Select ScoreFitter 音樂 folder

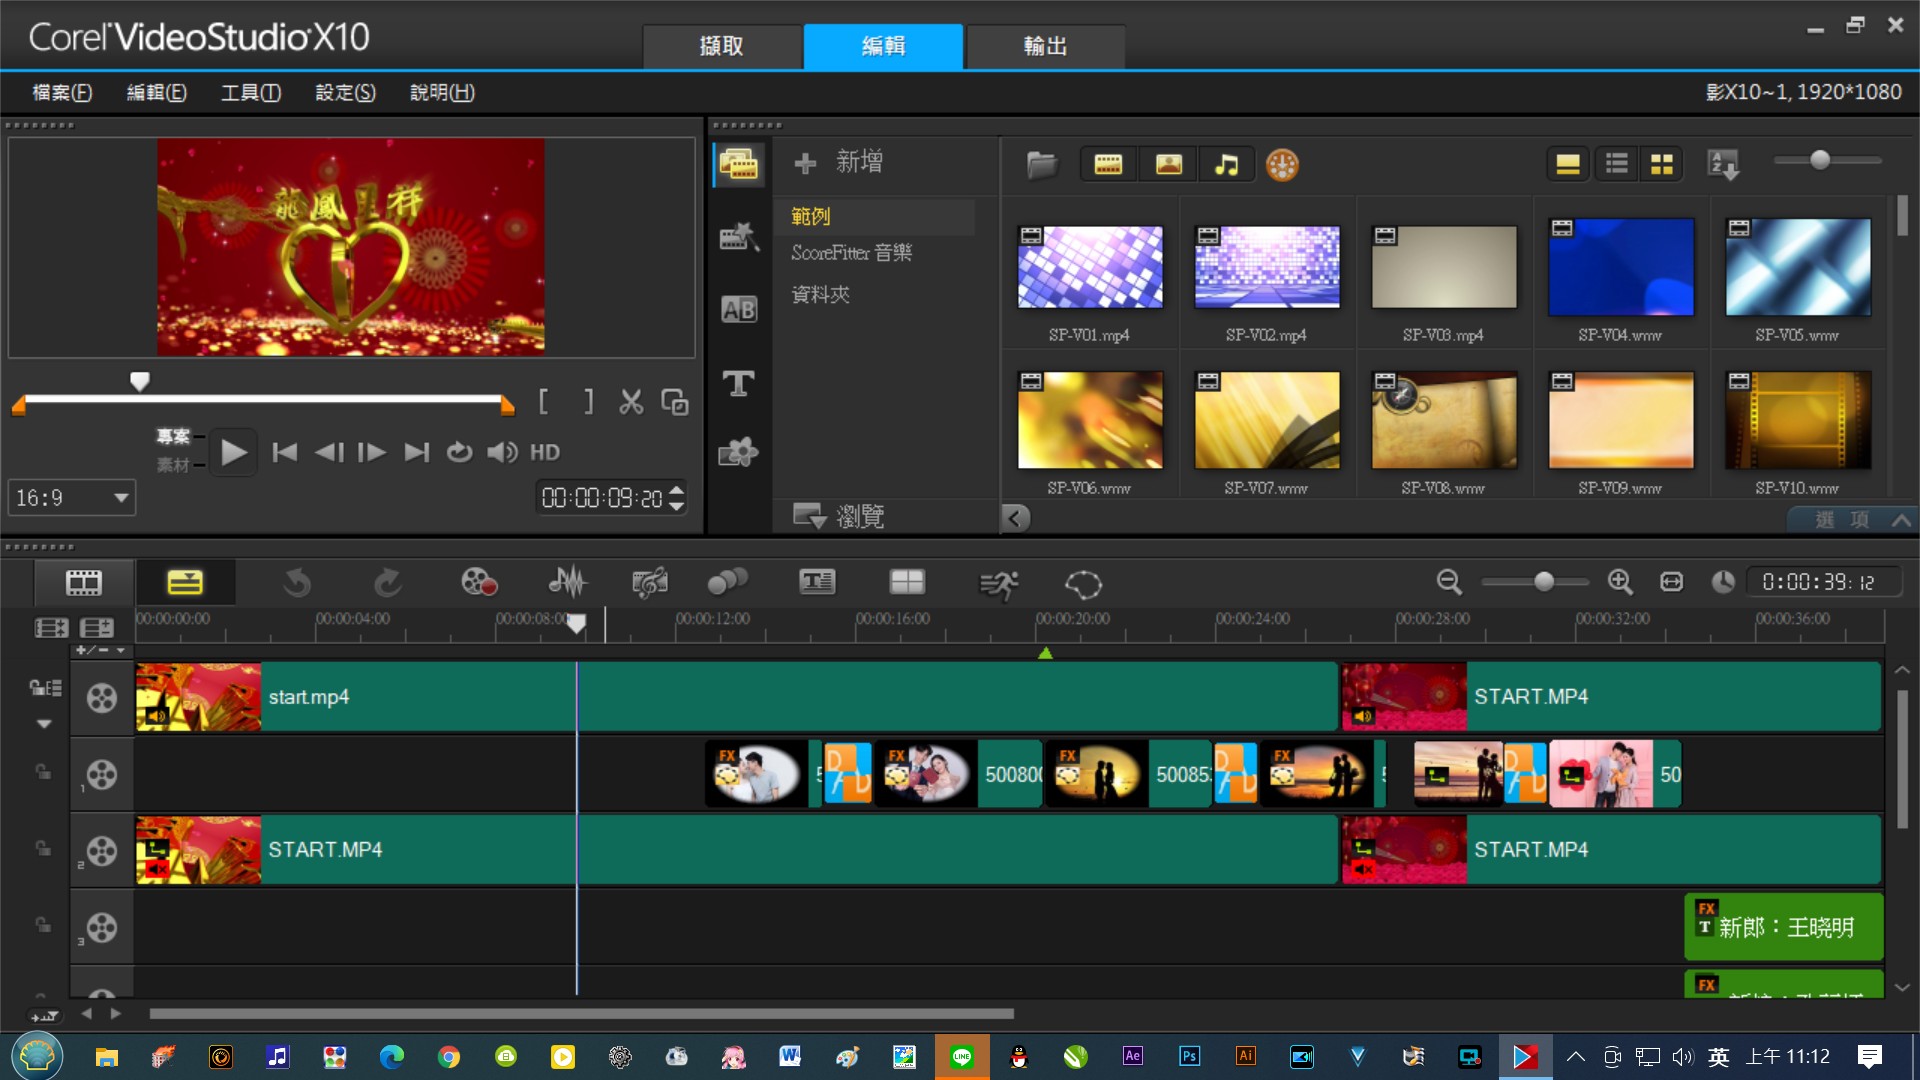(852, 253)
